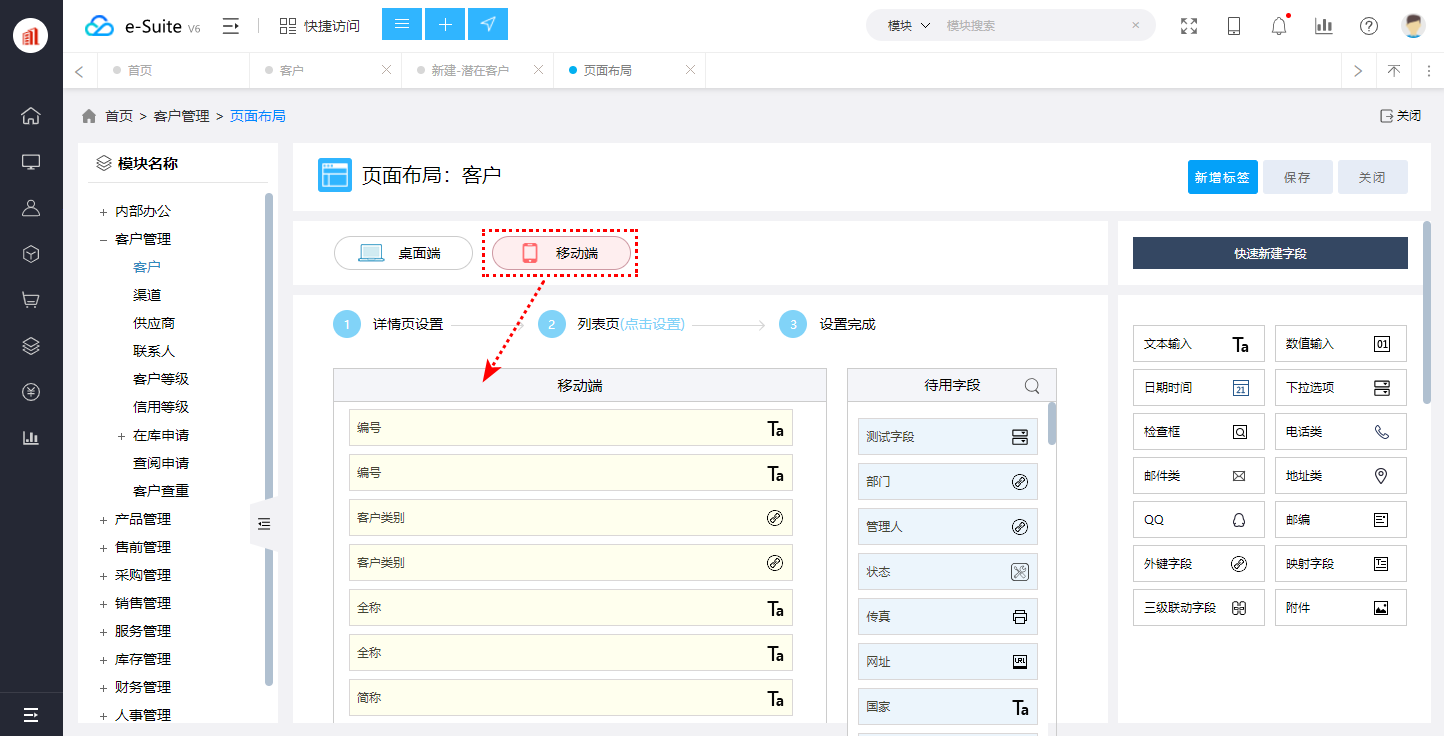Select the 附件 attachment field type

tap(1340, 607)
